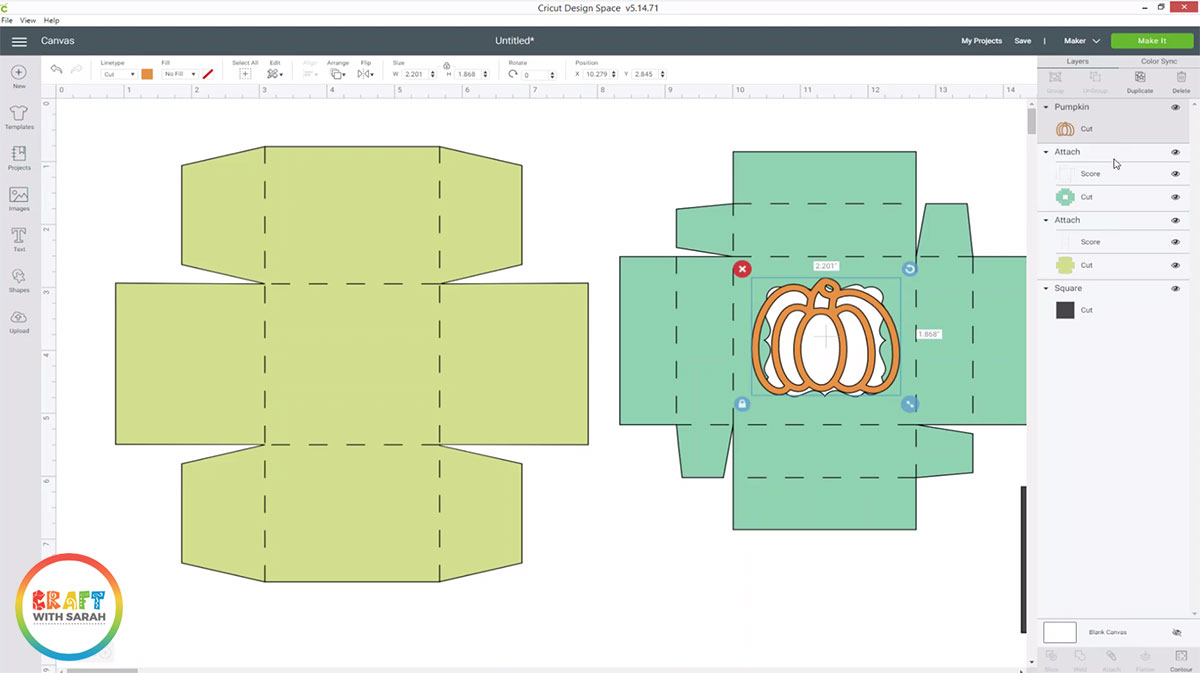Click the orange linetype color swatch
Image resolution: width=1200 pixels, height=673 pixels.
click(x=147, y=74)
